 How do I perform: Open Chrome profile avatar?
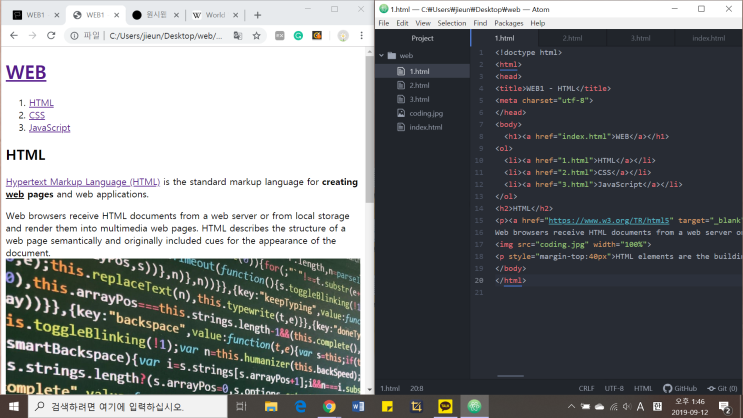pyautogui.click(x=343, y=36)
